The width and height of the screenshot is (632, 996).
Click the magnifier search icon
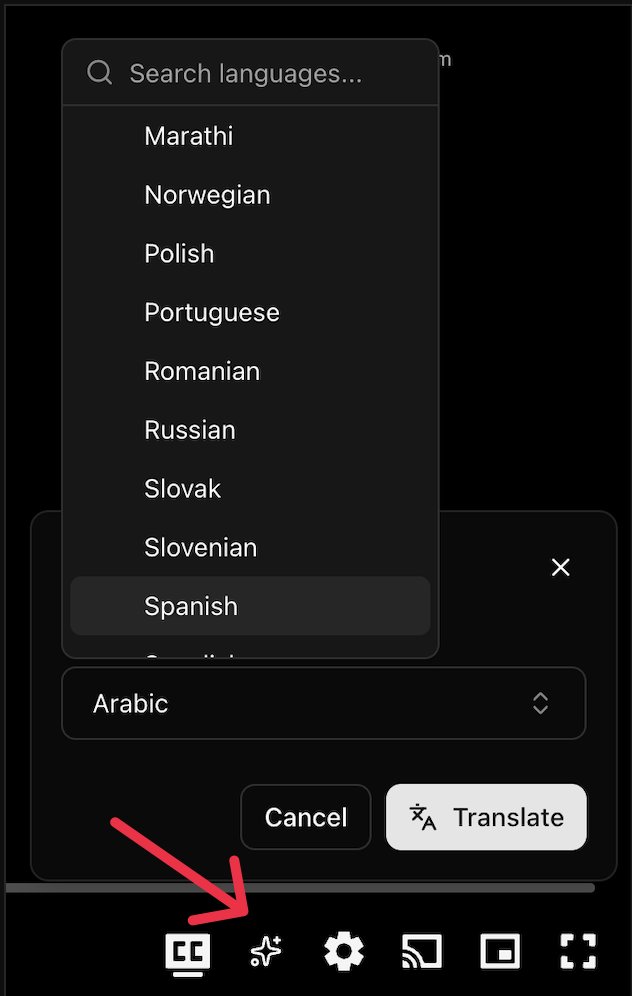point(100,73)
